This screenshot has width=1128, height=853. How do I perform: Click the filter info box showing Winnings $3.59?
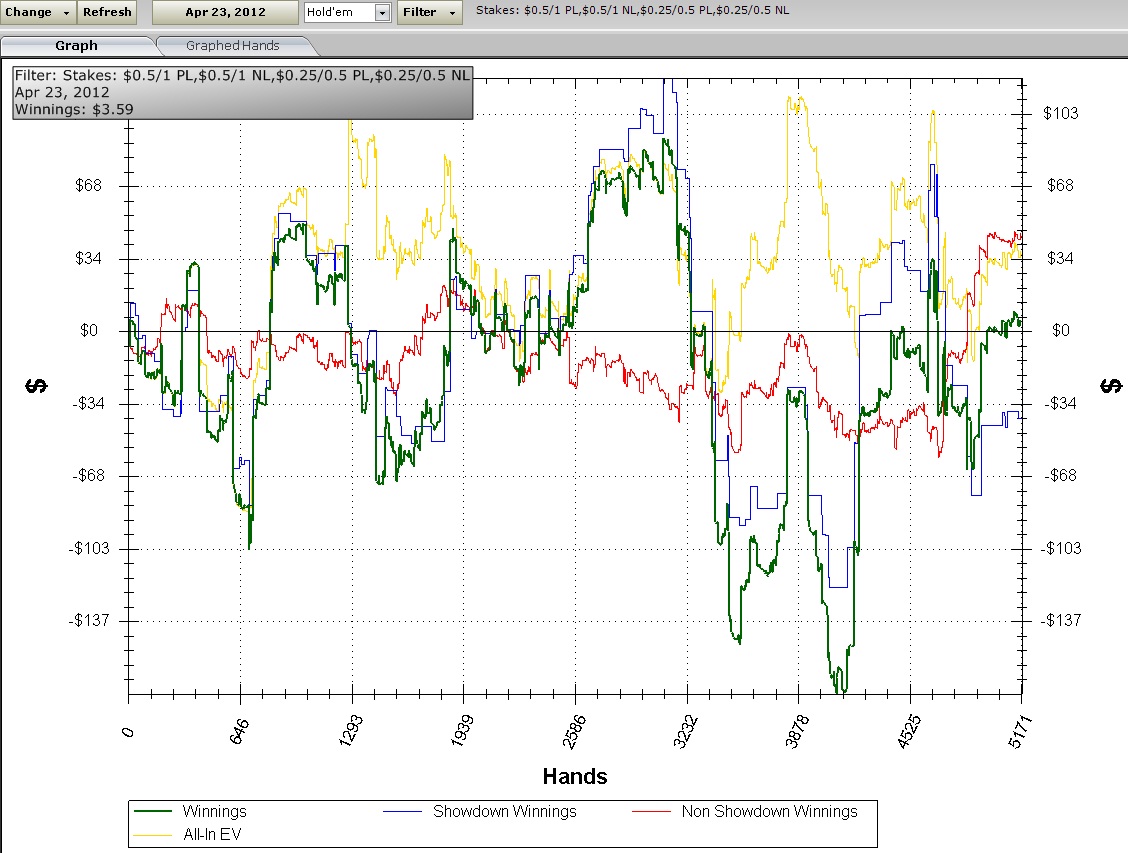(x=242, y=92)
